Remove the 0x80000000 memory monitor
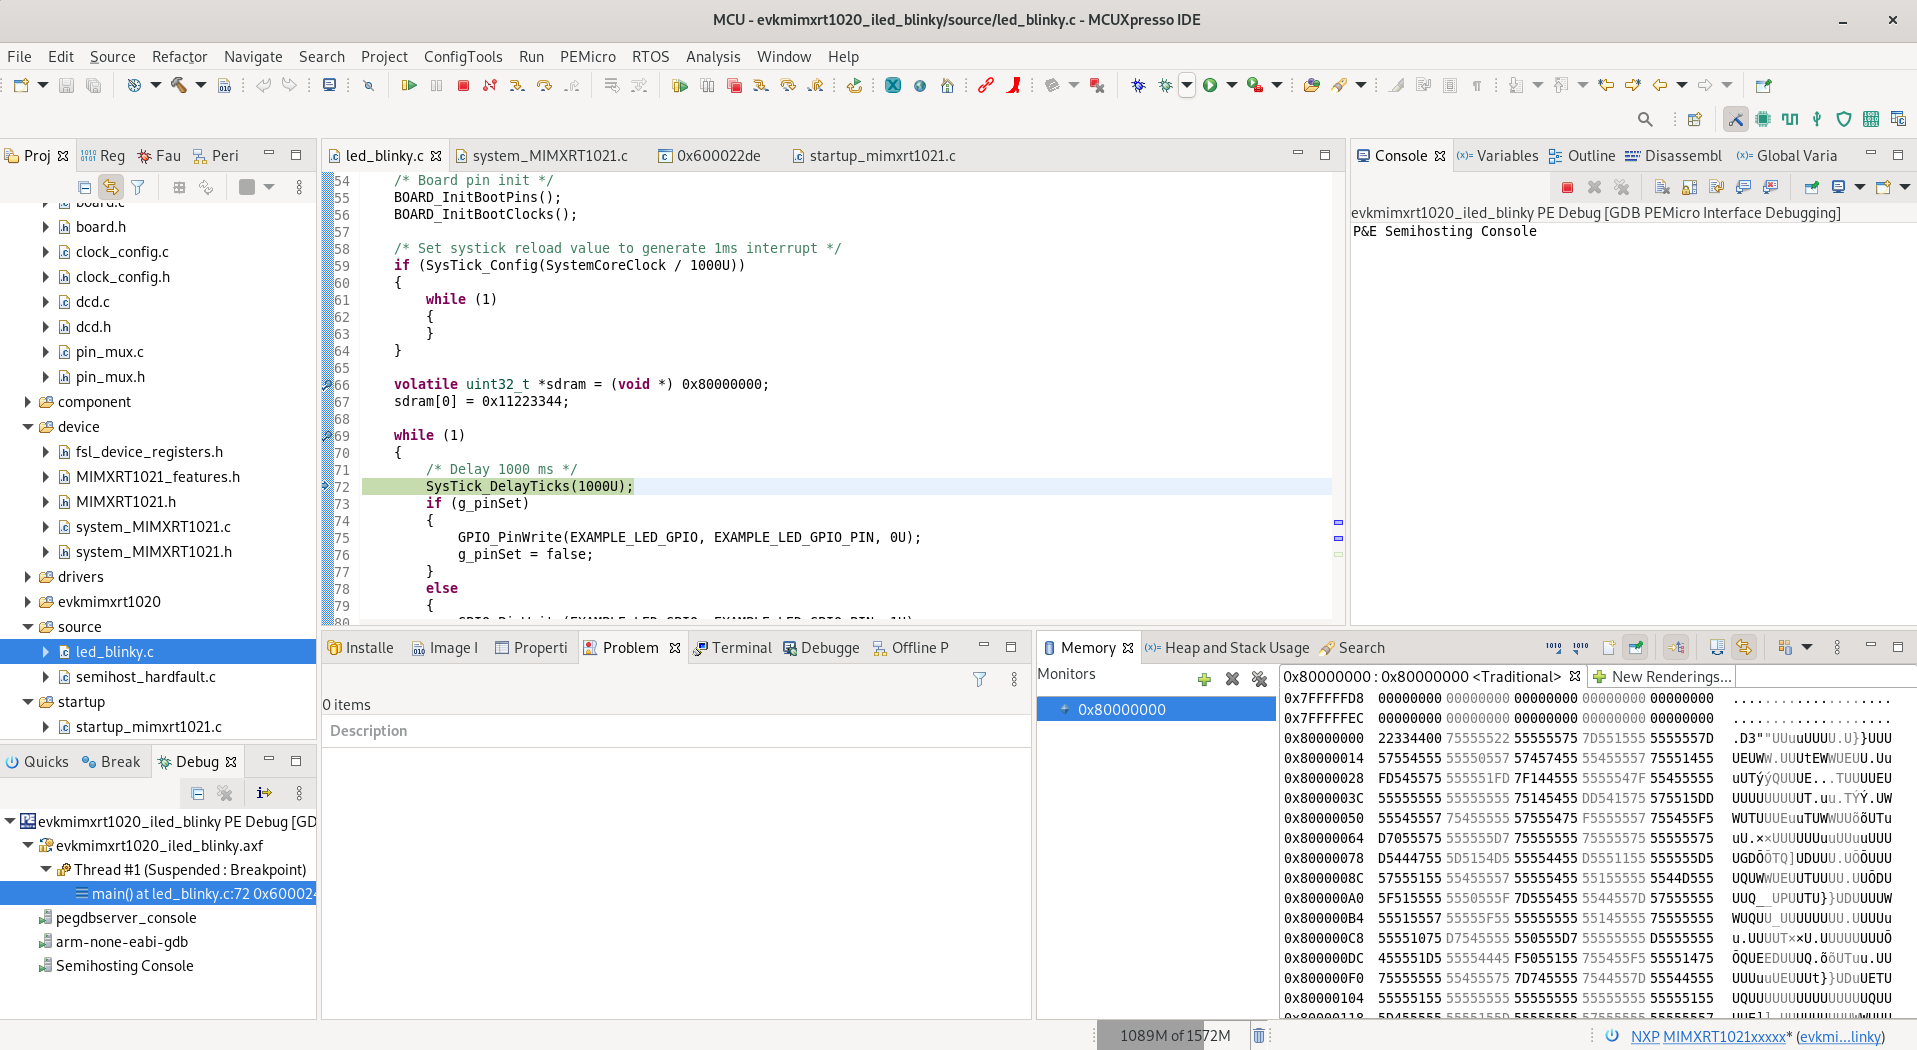Image resolution: width=1917 pixels, height=1050 pixels. [x=1231, y=680]
